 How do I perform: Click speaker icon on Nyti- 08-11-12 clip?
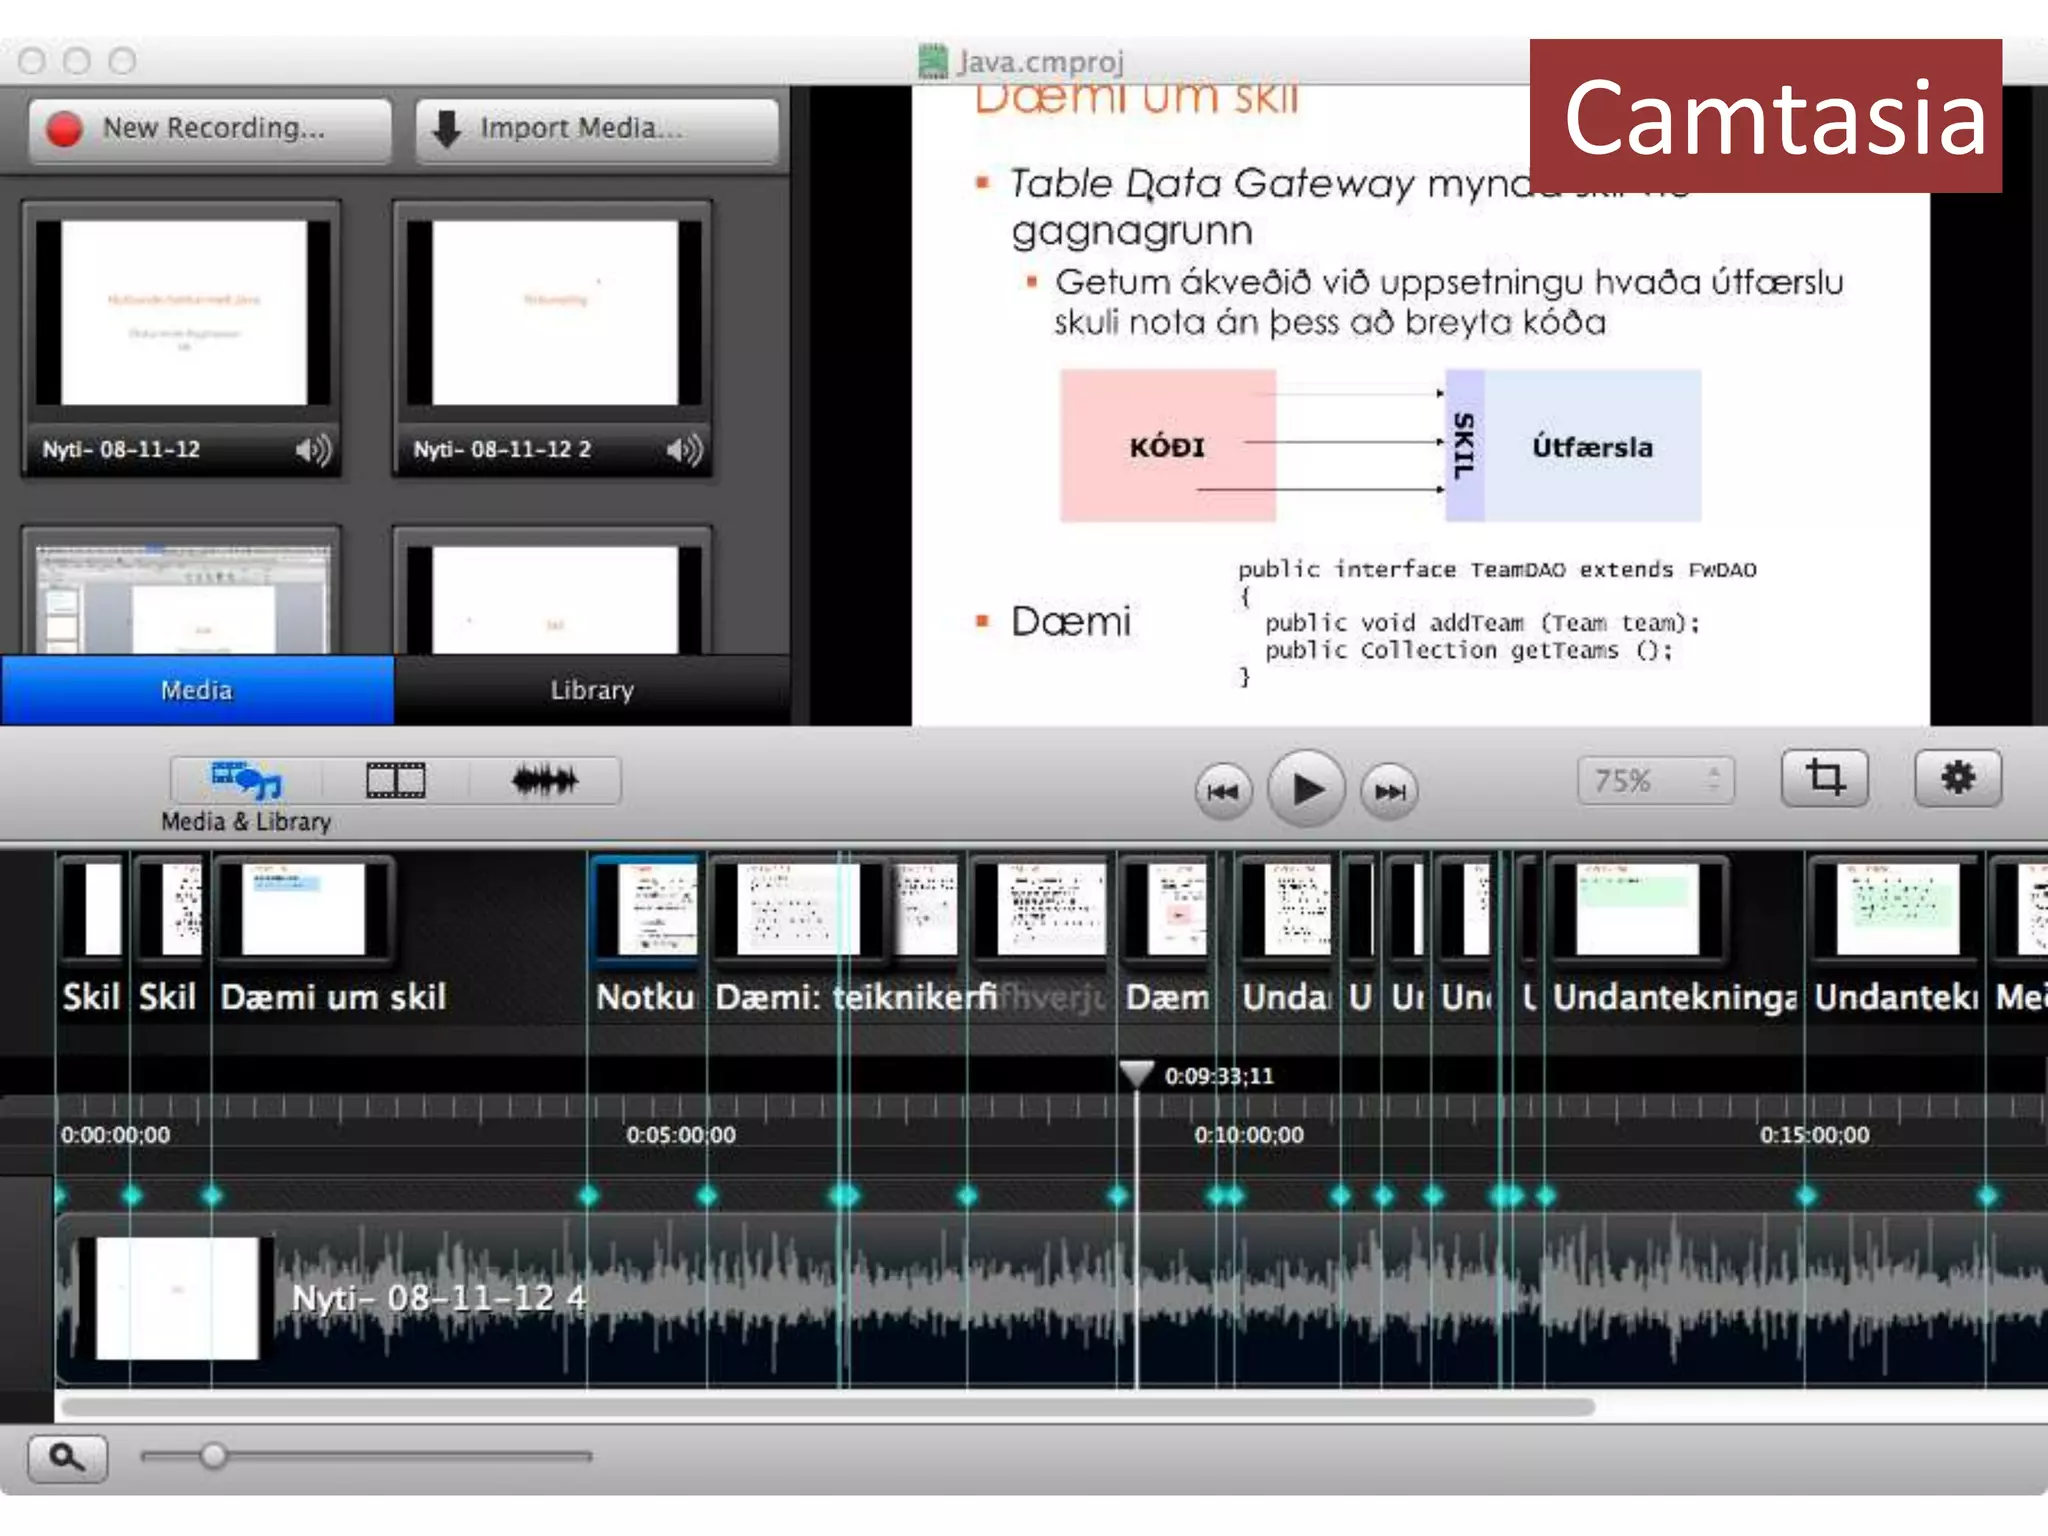coord(313,450)
